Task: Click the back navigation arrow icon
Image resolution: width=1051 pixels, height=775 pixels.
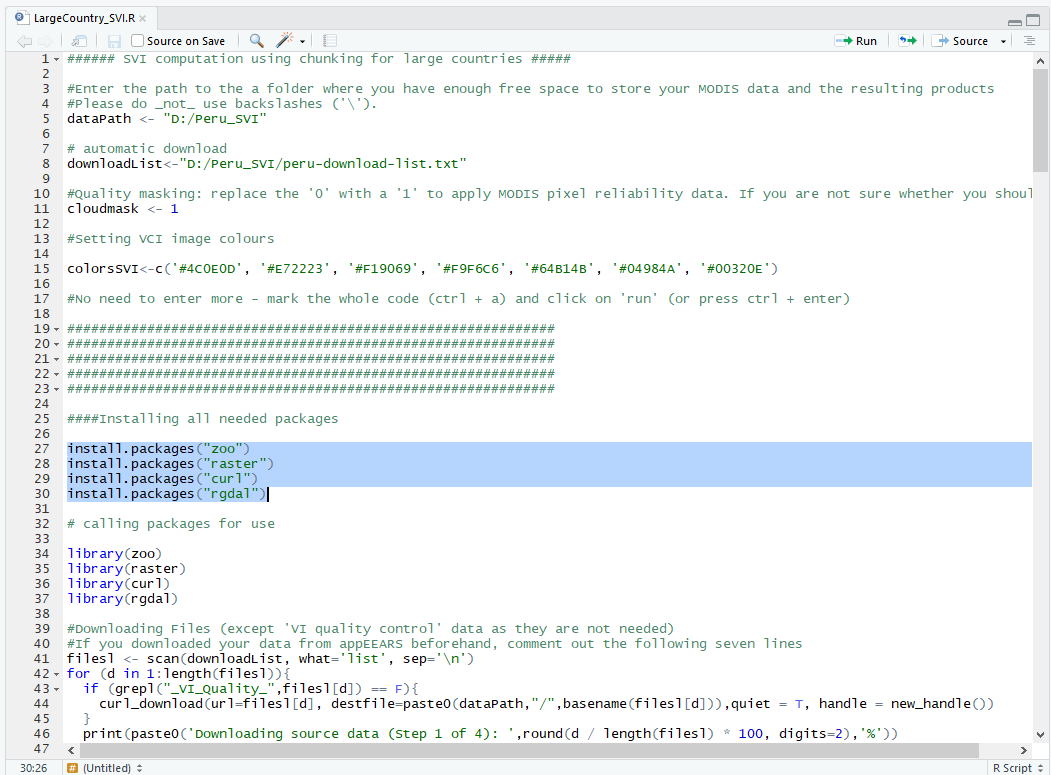Action: pyautogui.click(x=24, y=41)
